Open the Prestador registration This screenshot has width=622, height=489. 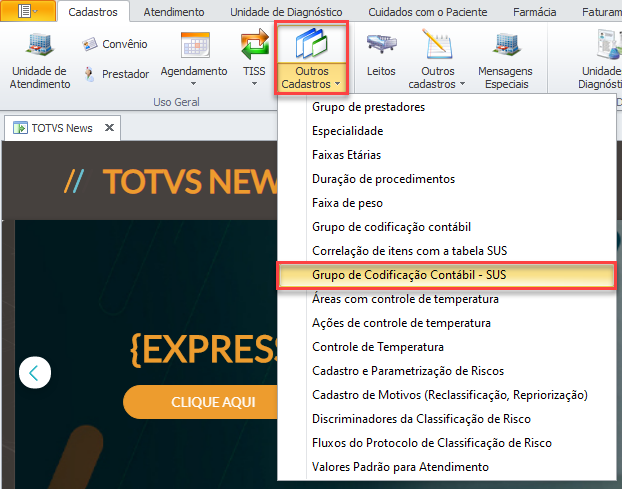(116, 74)
